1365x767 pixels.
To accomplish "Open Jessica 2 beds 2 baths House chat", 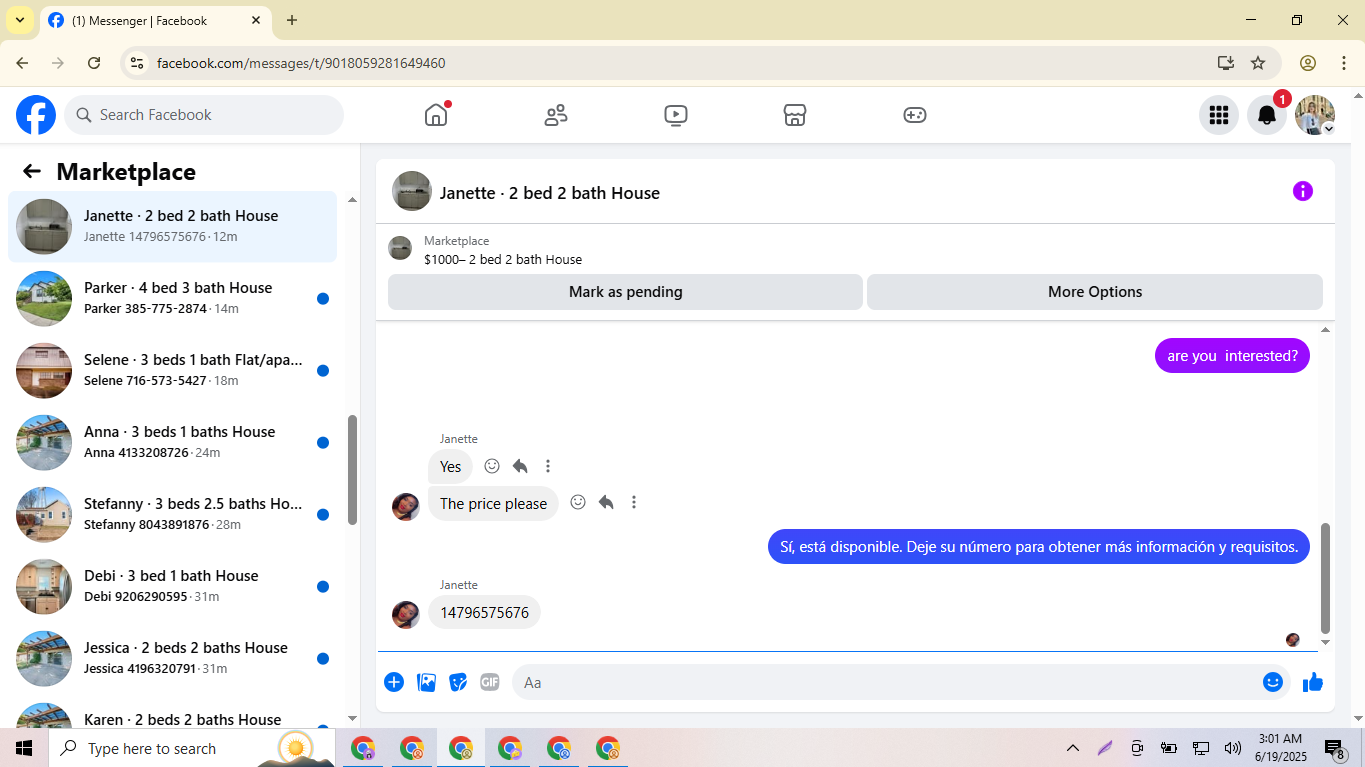I will coord(172,659).
